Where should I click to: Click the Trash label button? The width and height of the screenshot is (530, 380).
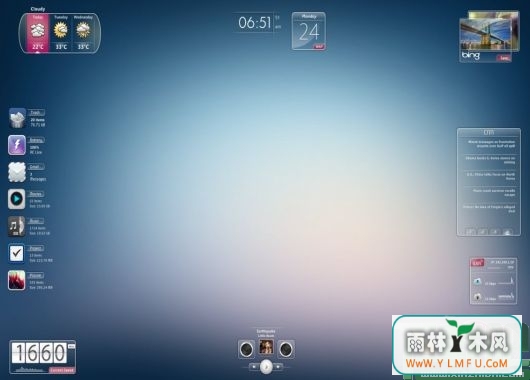(37, 113)
